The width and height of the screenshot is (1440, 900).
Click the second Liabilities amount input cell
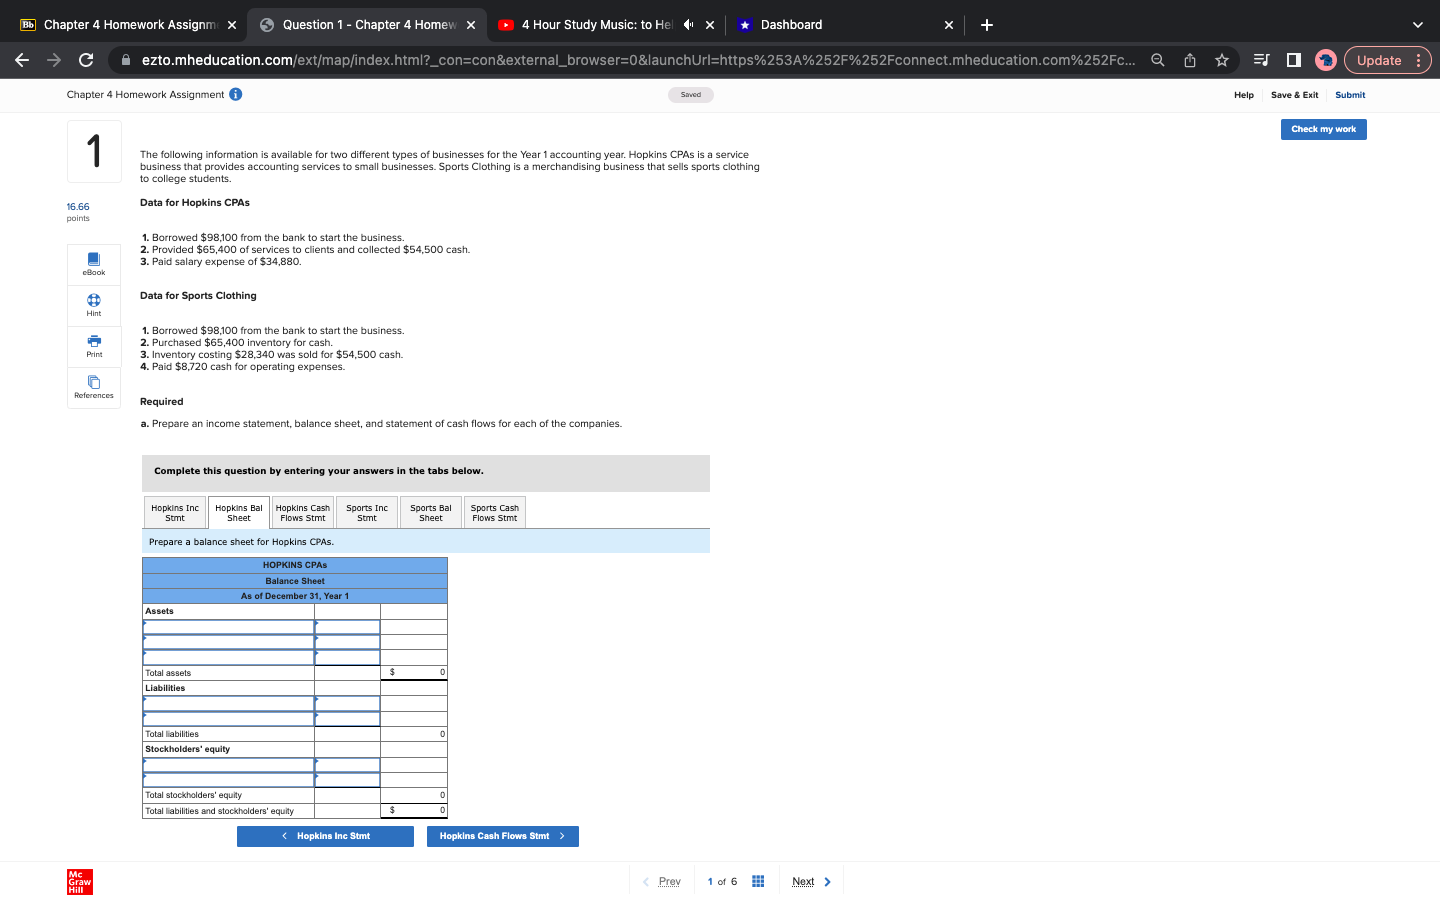click(x=347, y=719)
